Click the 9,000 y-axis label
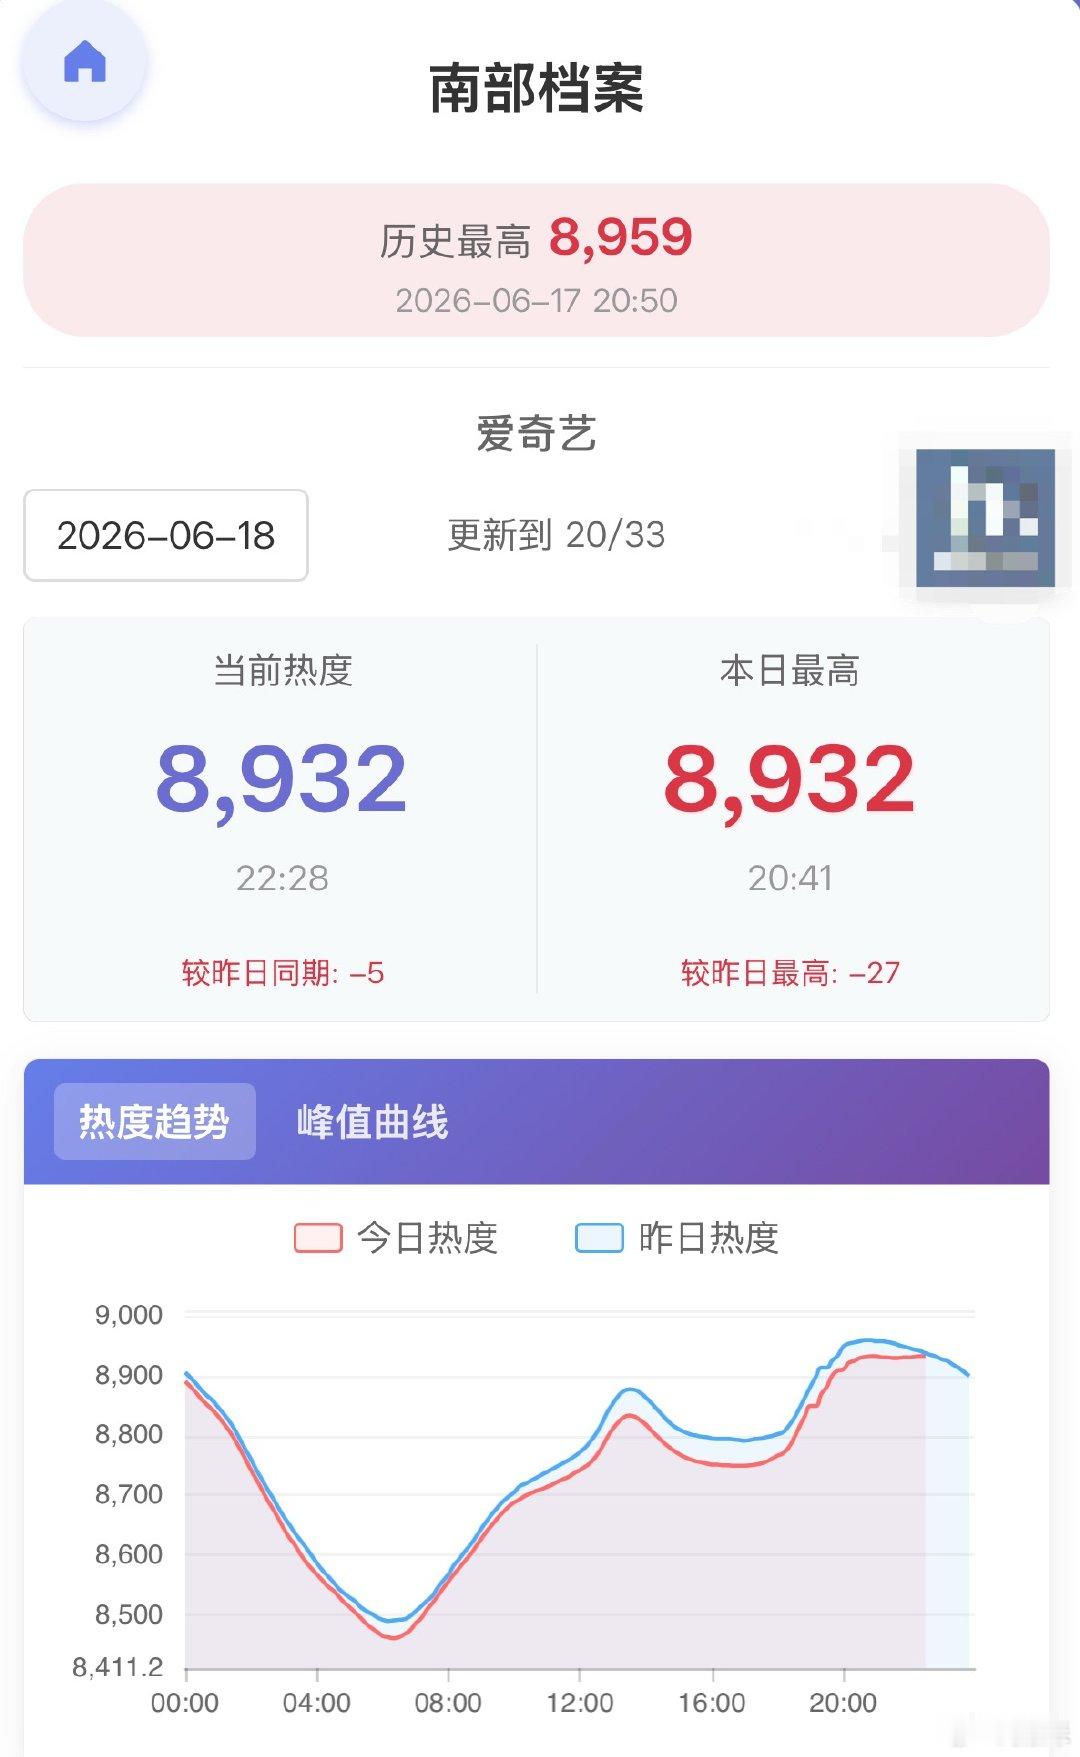Viewport: 1080px width, 1757px height. coord(129,1315)
